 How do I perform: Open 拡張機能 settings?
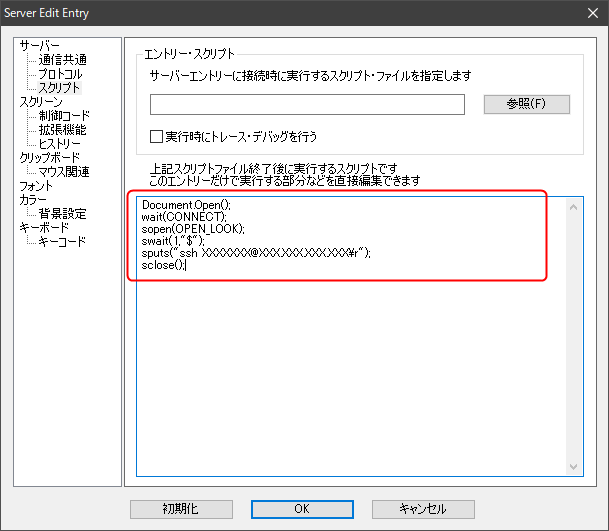pyautogui.click(x=63, y=130)
